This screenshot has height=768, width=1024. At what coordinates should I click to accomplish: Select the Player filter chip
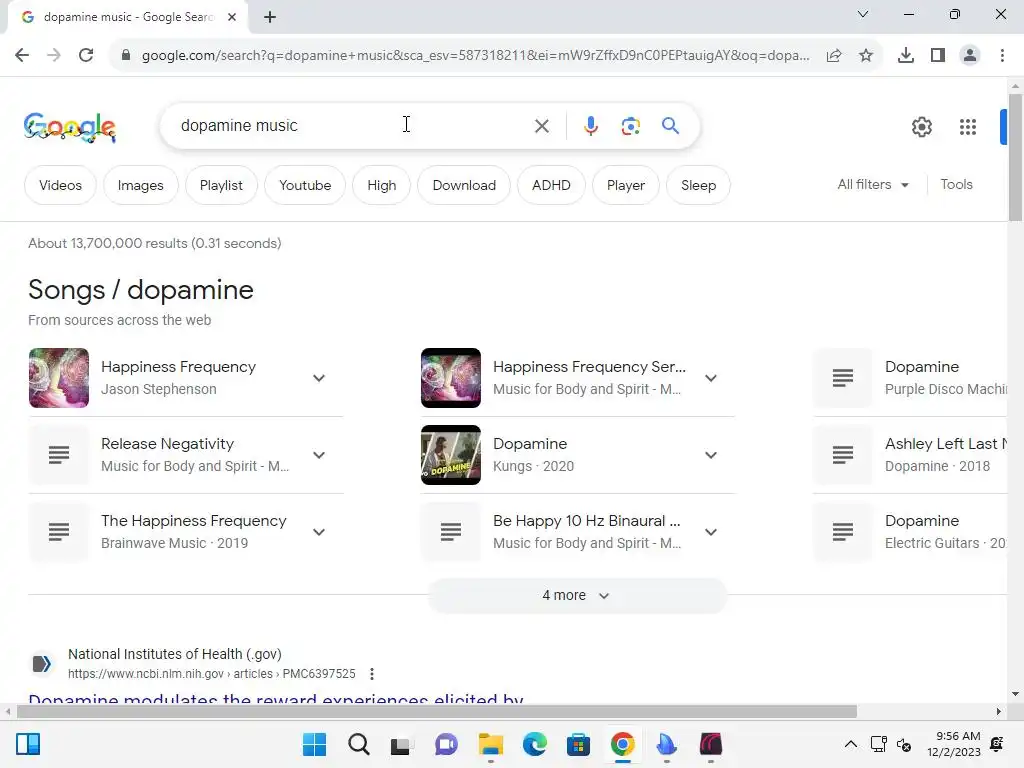coord(626,185)
